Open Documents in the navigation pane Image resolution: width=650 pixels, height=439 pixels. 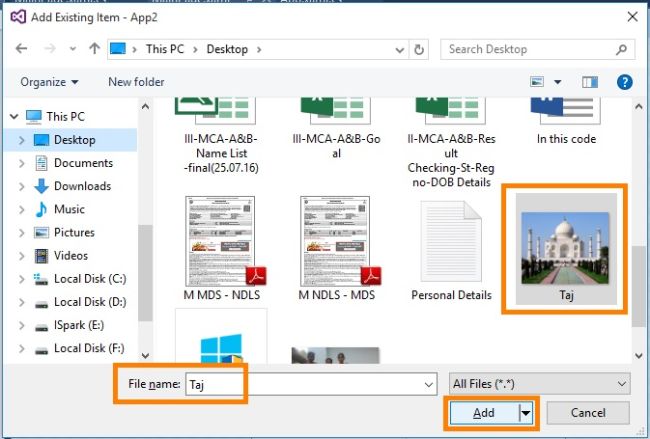83,163
